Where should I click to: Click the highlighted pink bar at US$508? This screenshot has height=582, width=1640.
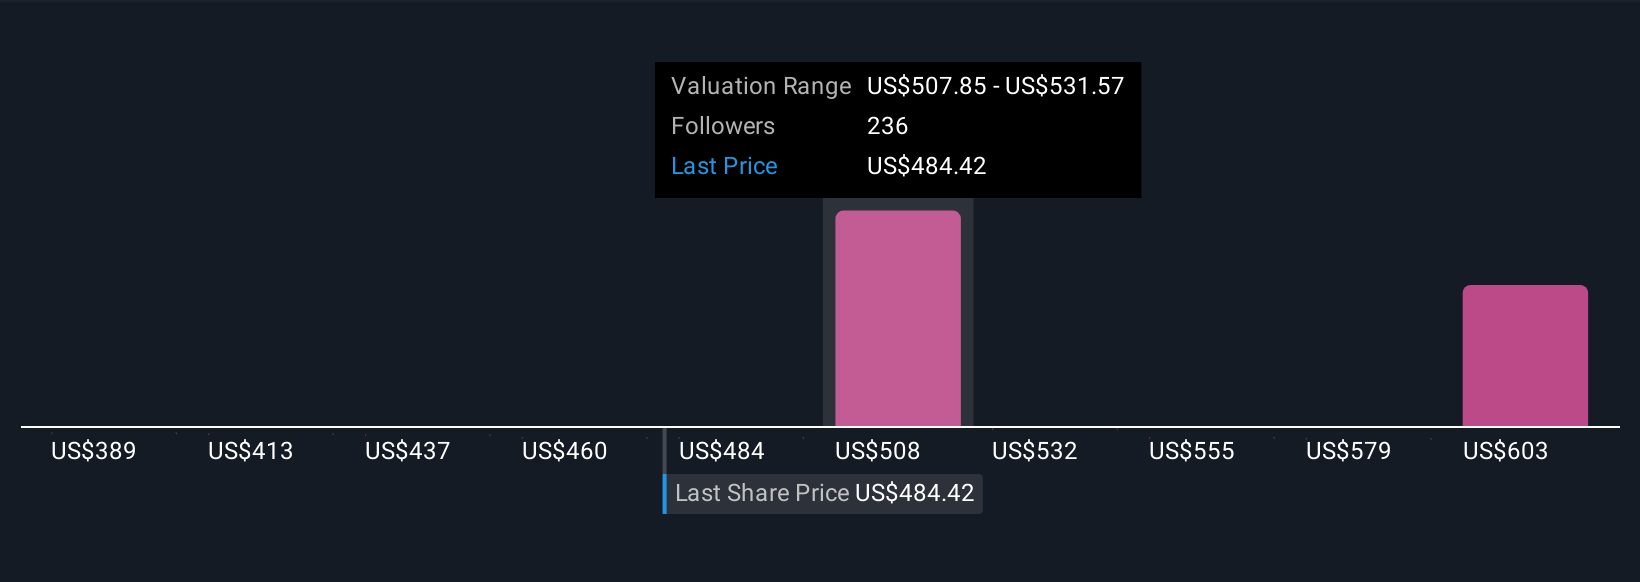[898, 318]
